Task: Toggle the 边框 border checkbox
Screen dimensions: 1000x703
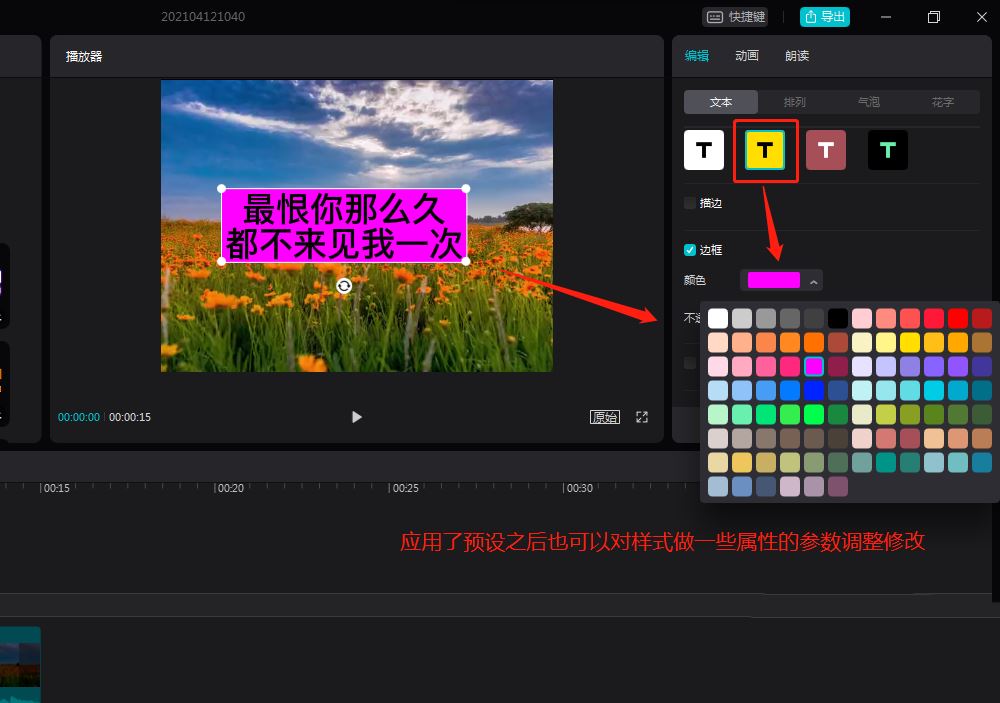Action: [x=689, y=250]
